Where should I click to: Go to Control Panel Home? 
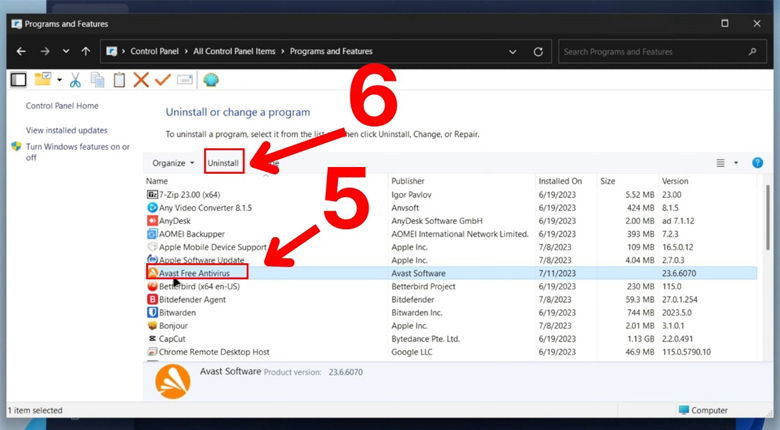[62, 106]
